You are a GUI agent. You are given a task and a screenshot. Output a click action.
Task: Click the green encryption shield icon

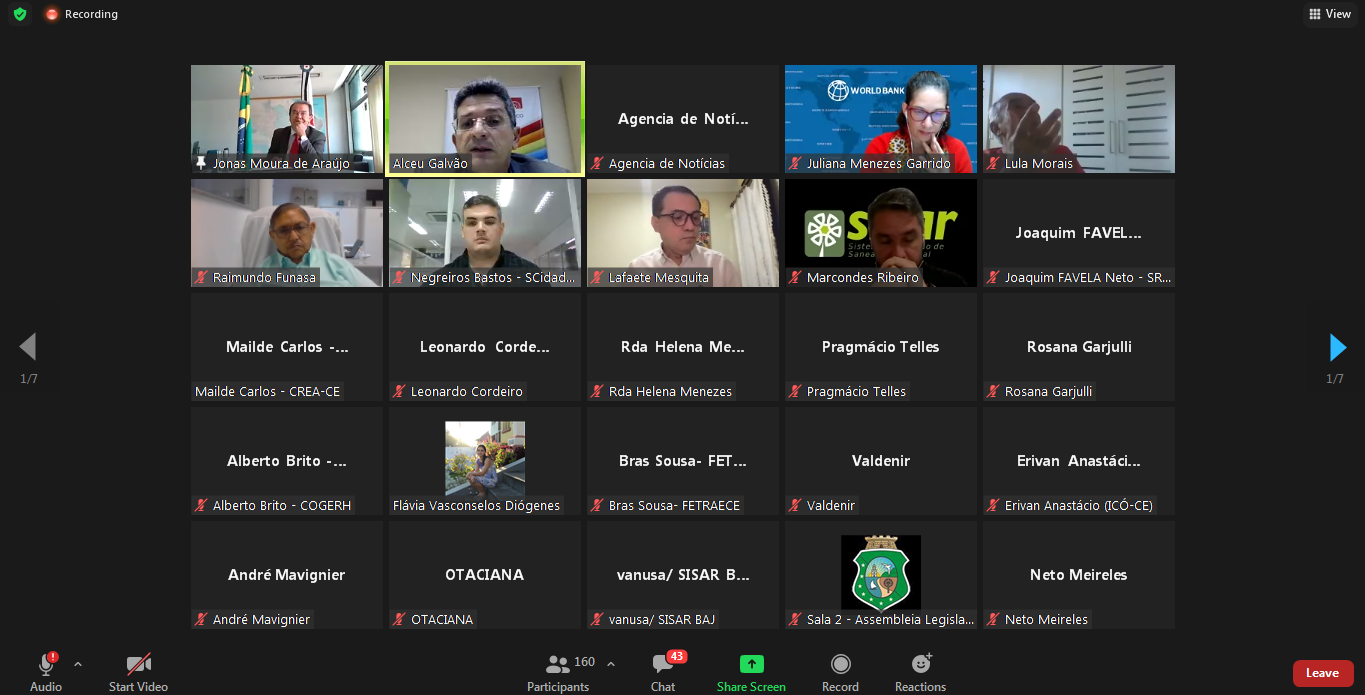click(20, 14)
